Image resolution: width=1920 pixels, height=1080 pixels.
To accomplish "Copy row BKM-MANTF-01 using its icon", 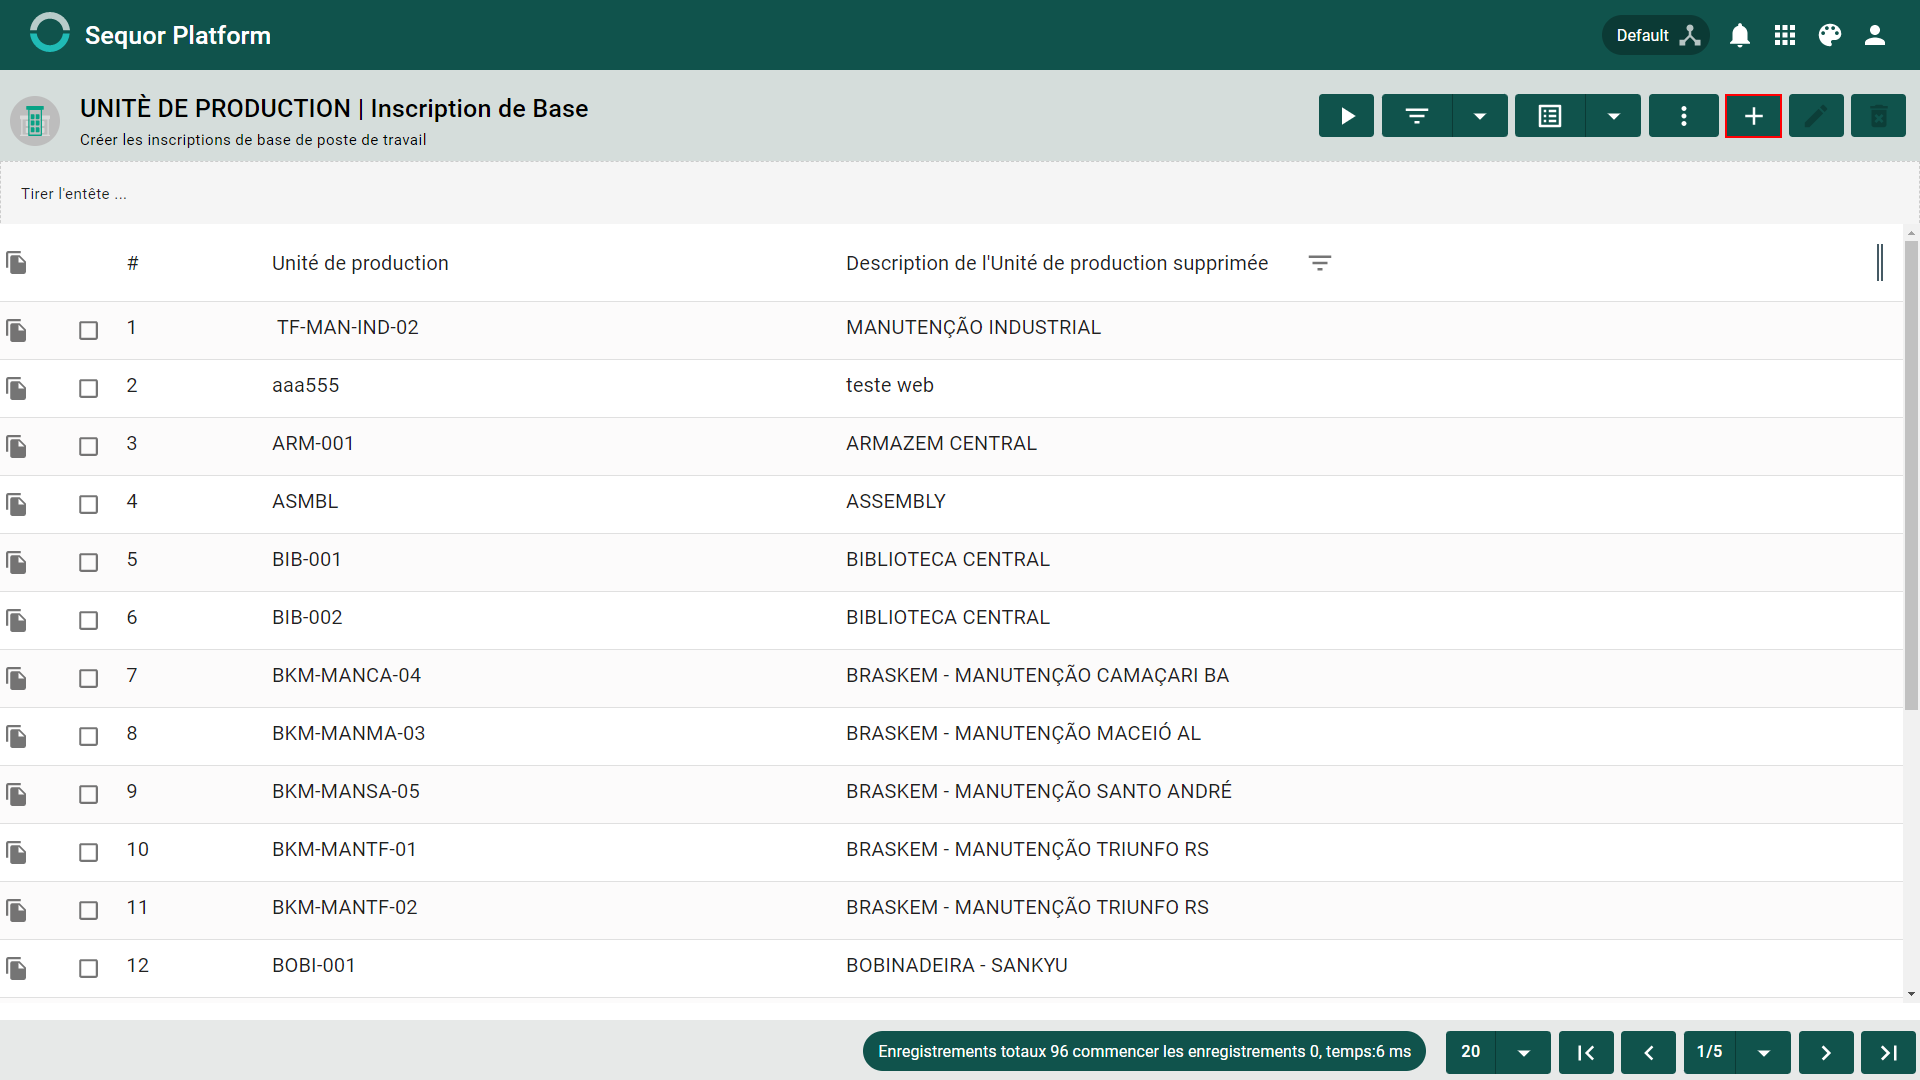I will pos(16,852).
